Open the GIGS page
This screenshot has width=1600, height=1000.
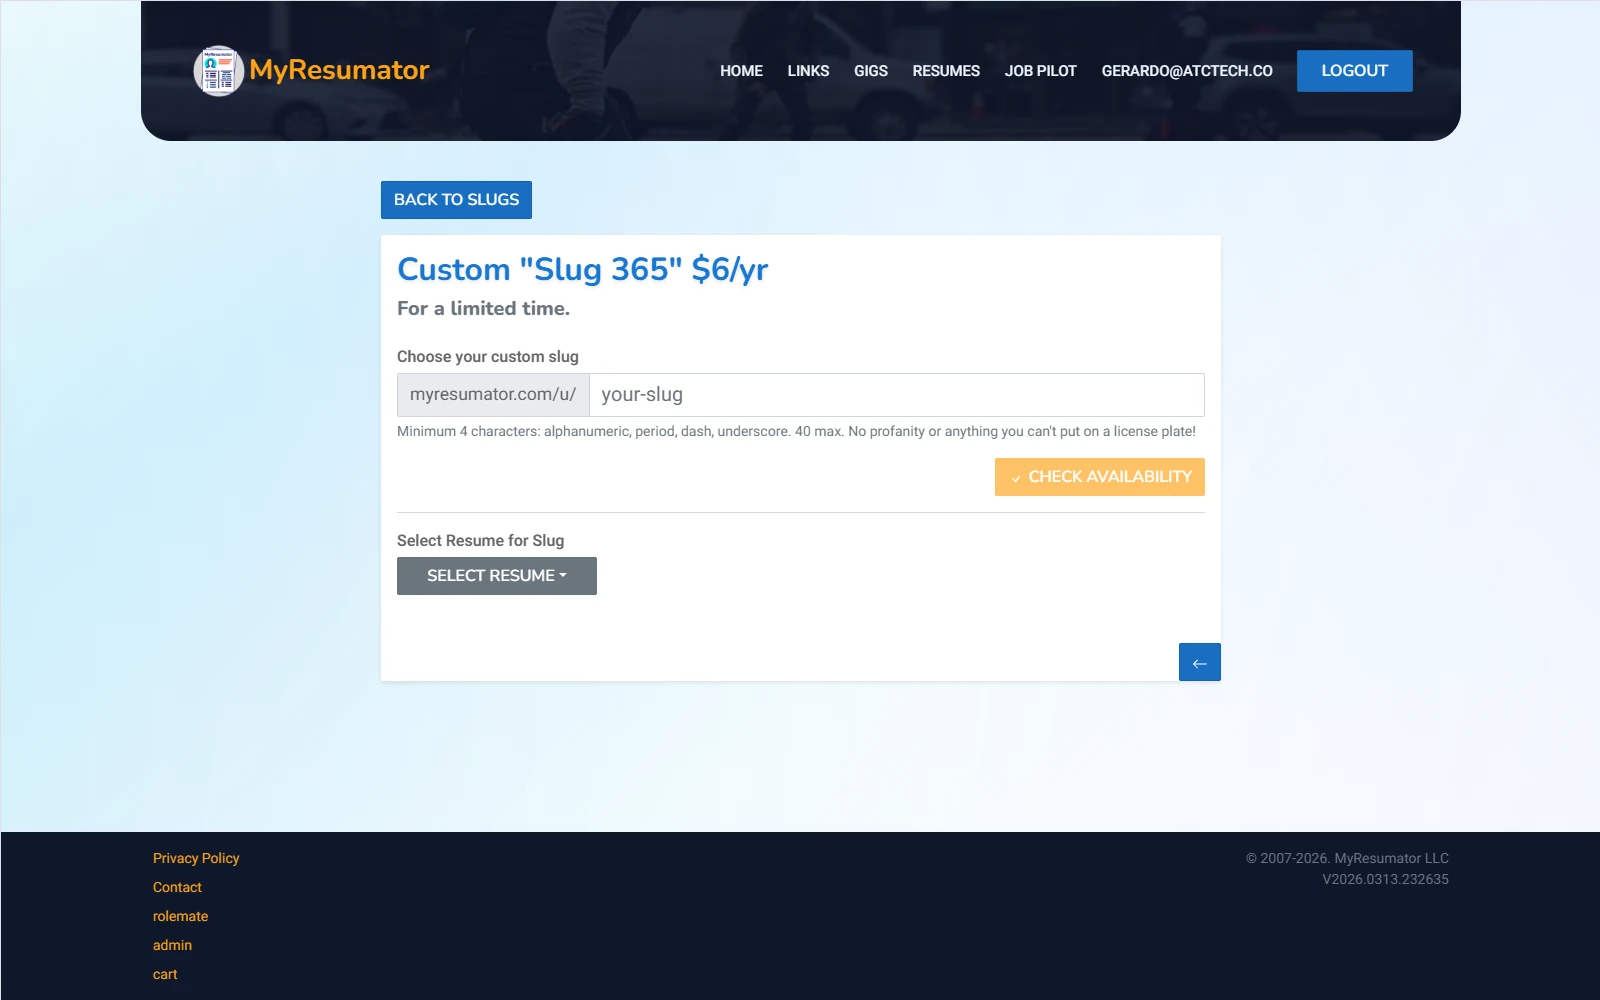(869, 70)
